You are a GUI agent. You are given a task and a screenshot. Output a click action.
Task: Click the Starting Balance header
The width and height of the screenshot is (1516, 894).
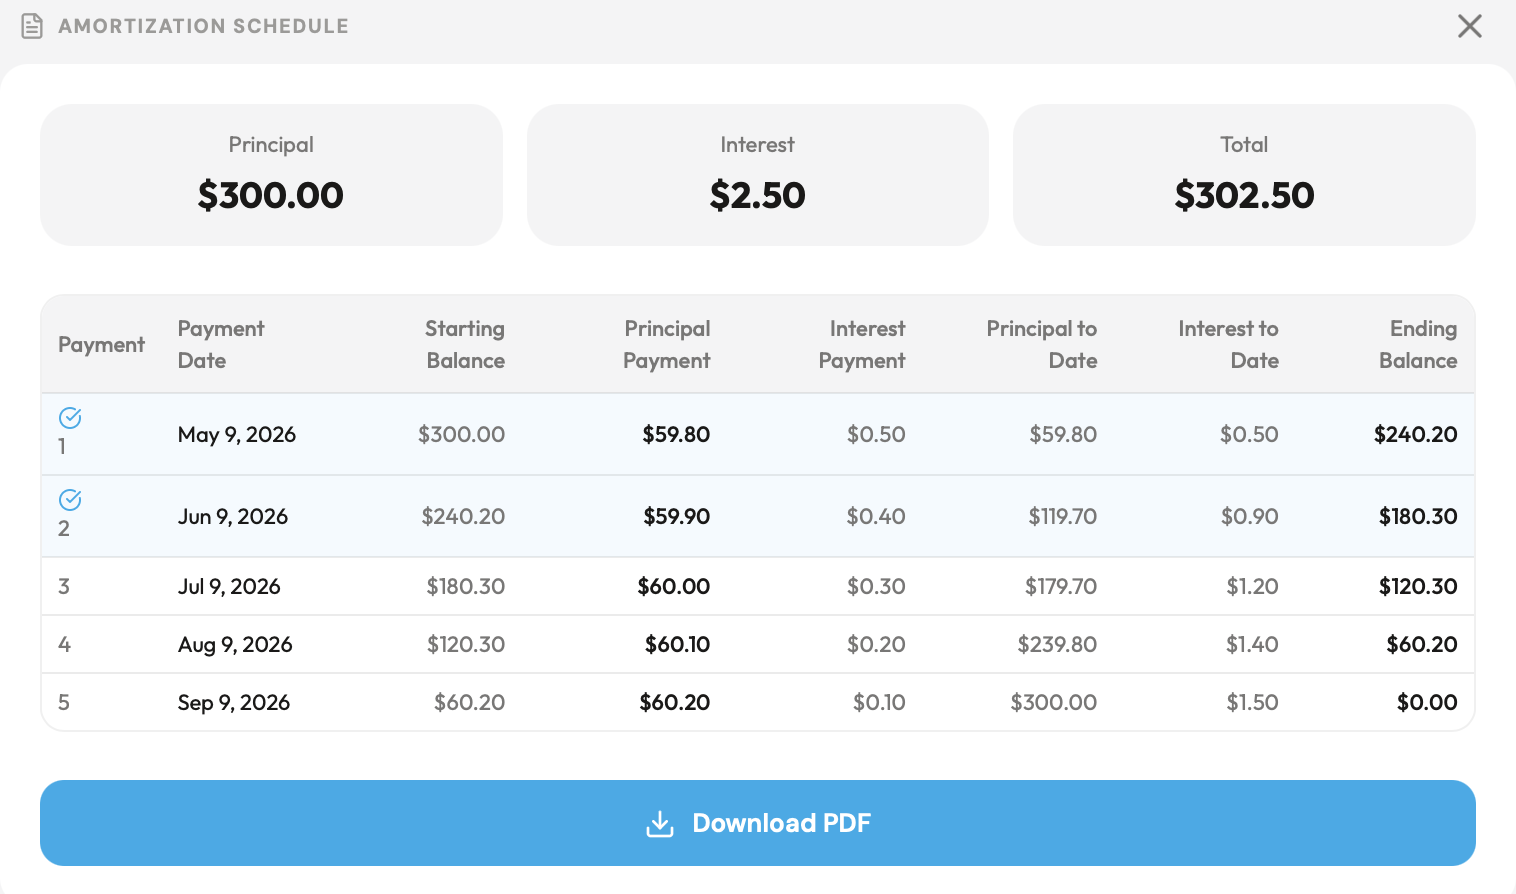(x=464, y=344)
